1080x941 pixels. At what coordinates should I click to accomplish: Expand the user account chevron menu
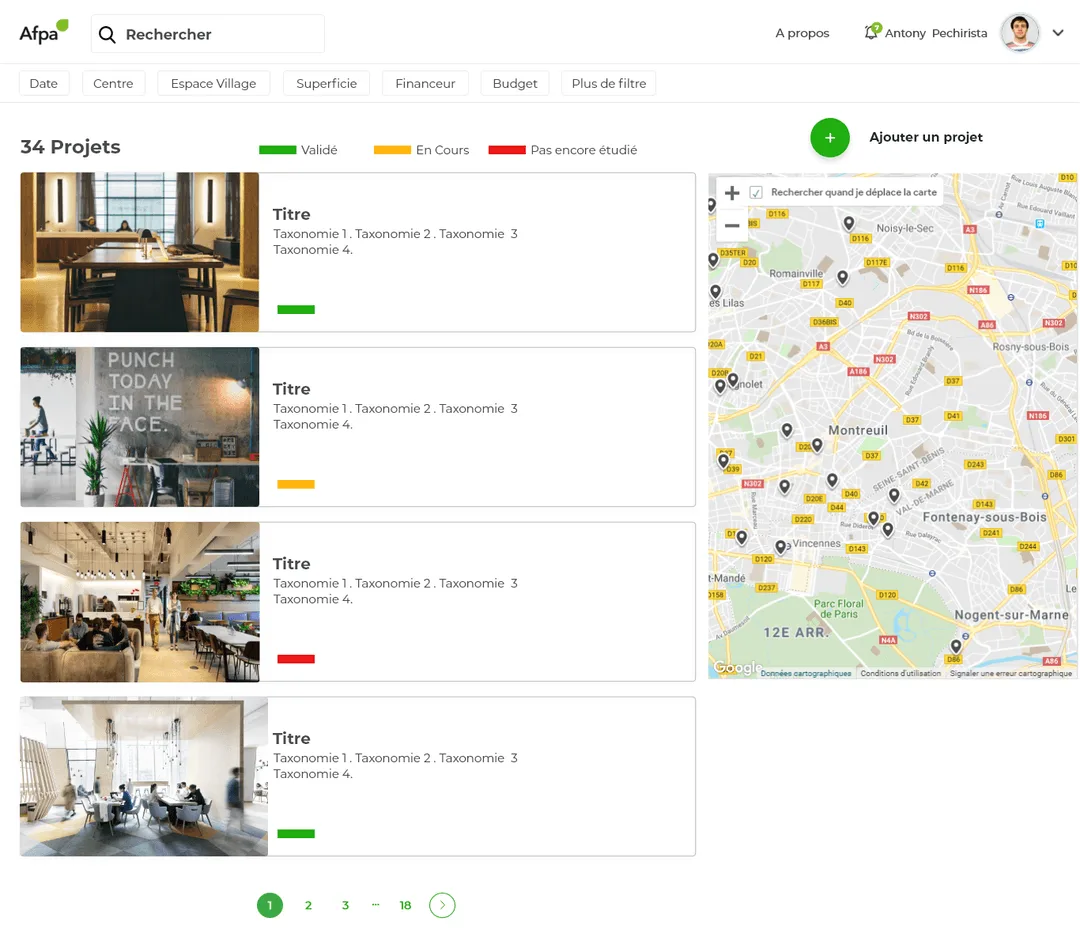(1058, 32)
